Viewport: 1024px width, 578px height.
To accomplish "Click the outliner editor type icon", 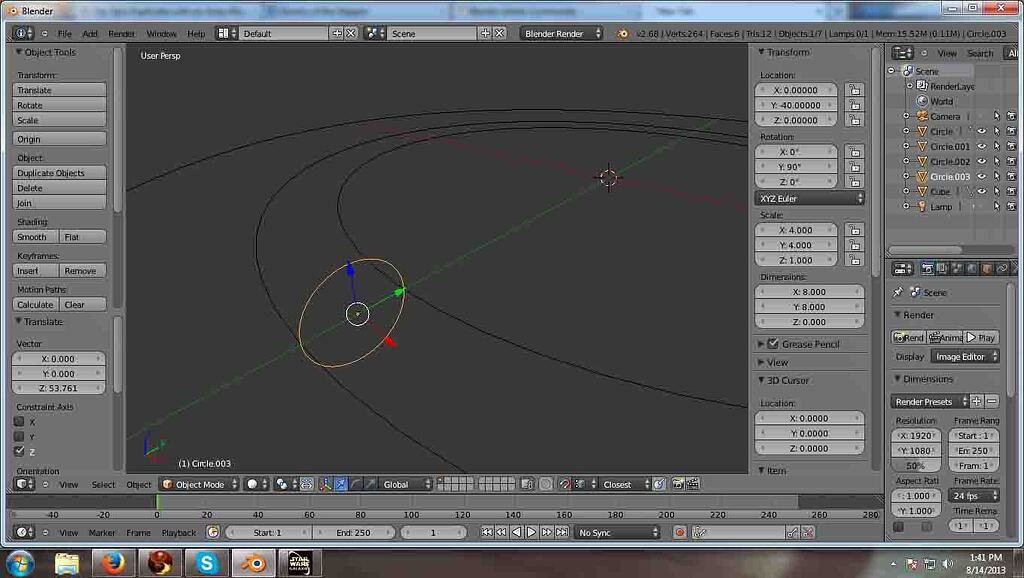I will pyautogui.click(x=901, y=53).
